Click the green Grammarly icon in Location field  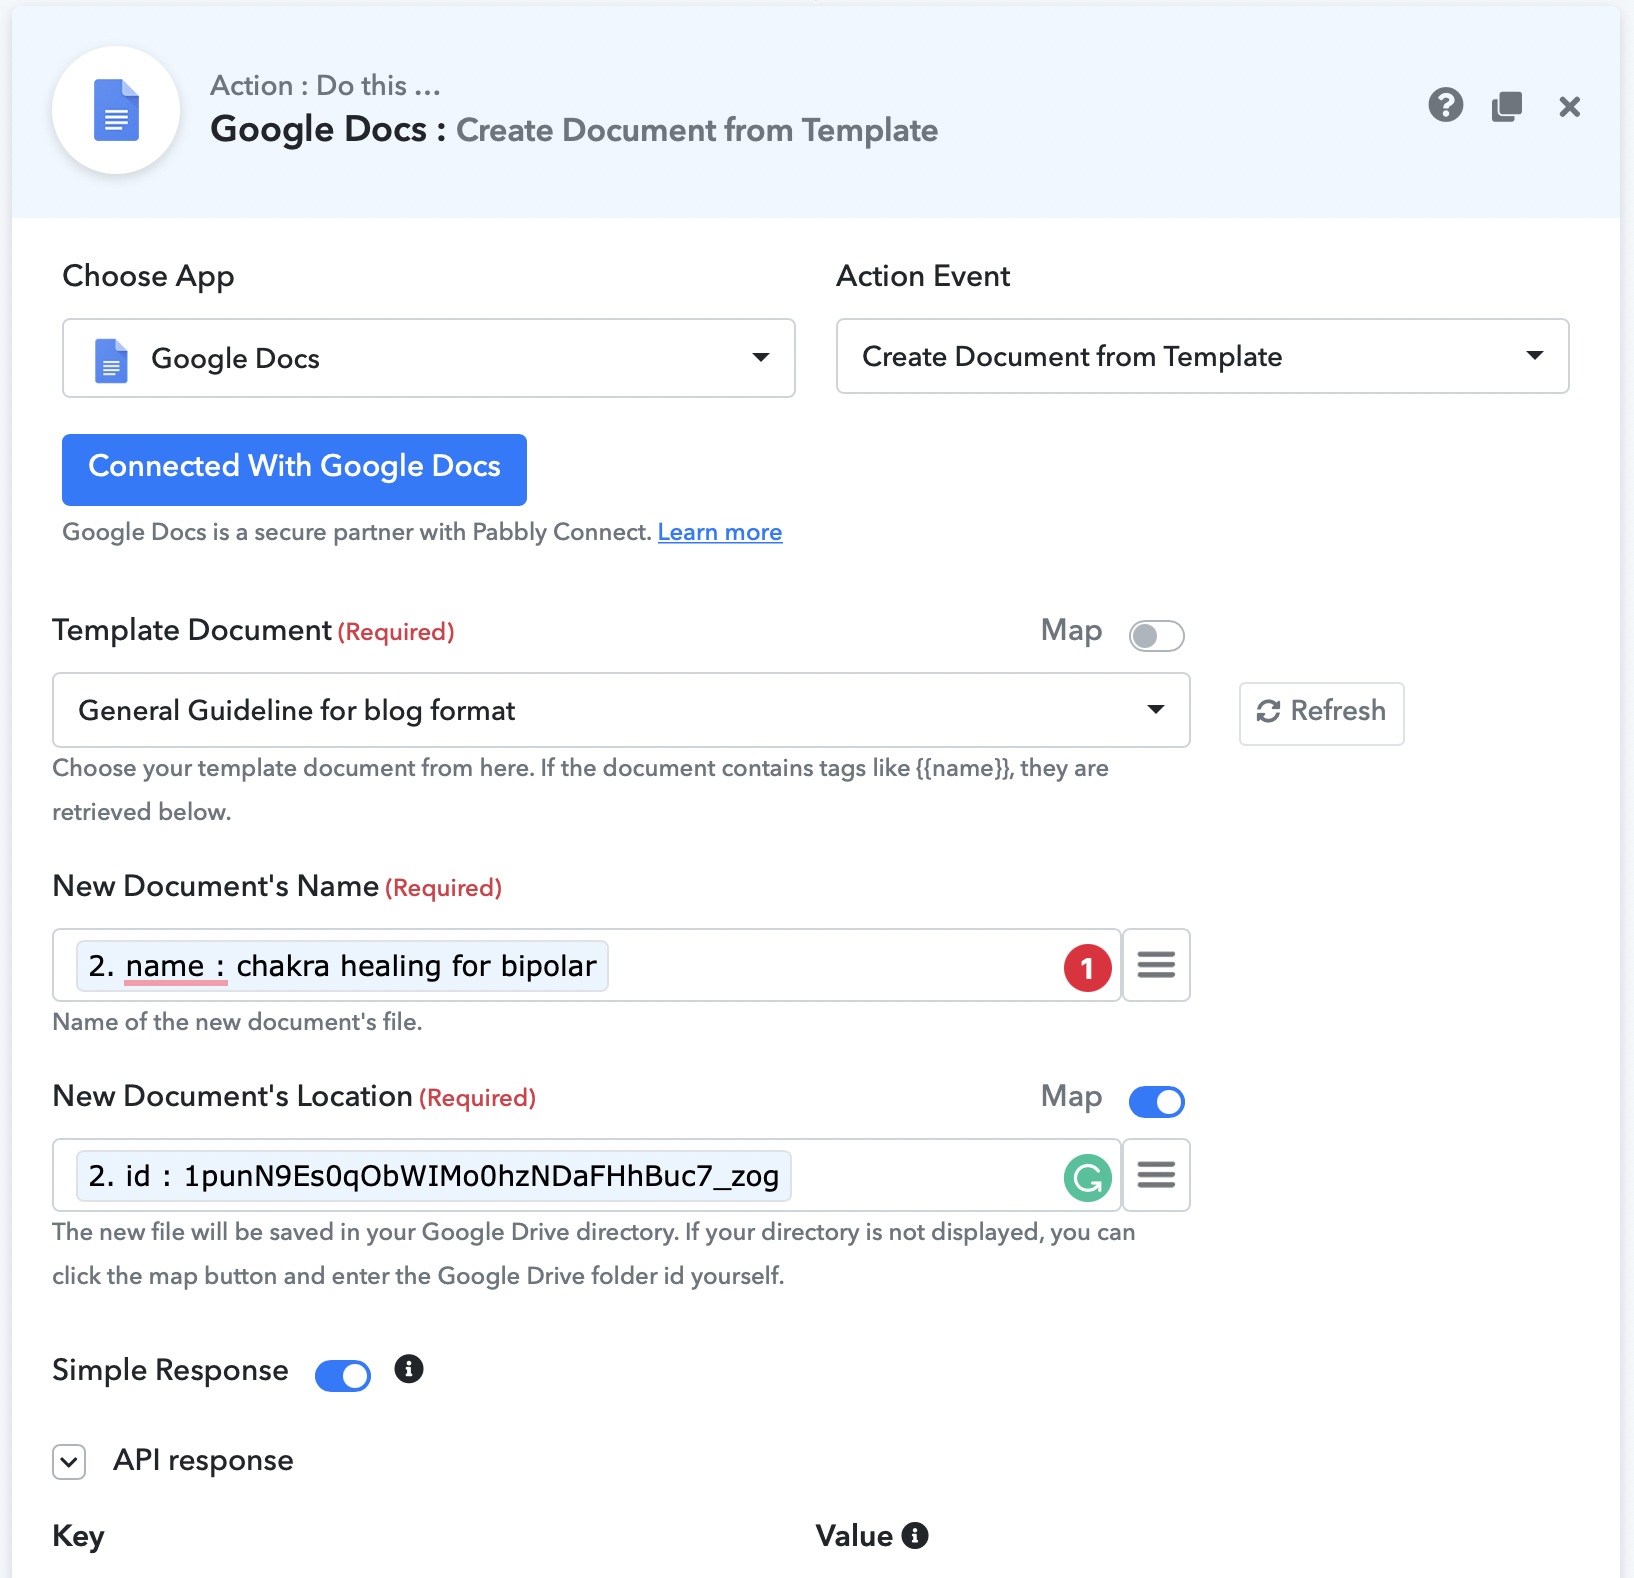(x=1088, y=1178)
